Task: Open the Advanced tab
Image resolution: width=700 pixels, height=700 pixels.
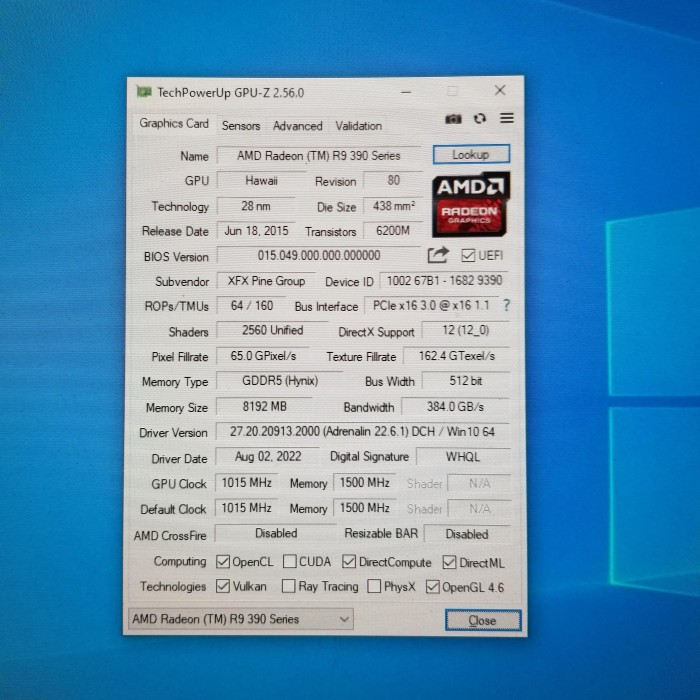Action: coord(298,126)
